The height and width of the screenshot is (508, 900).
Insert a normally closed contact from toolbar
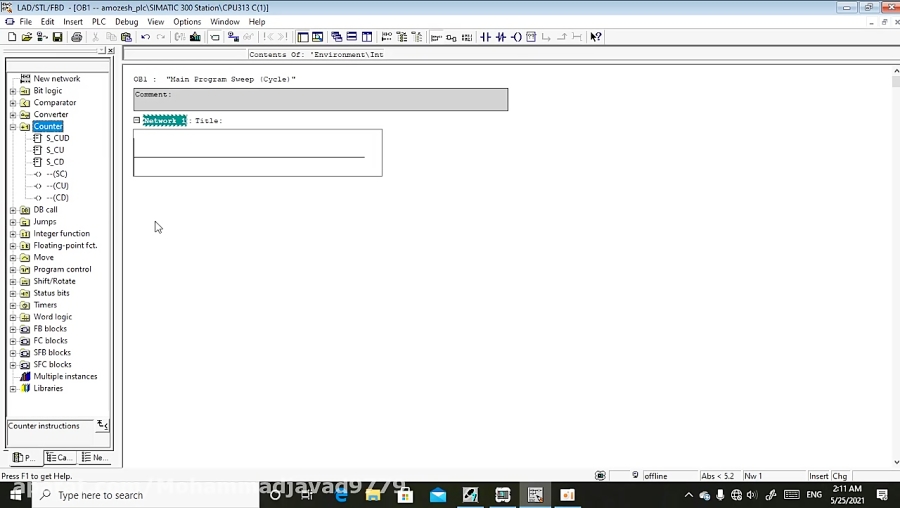click(x=501, y=37)
